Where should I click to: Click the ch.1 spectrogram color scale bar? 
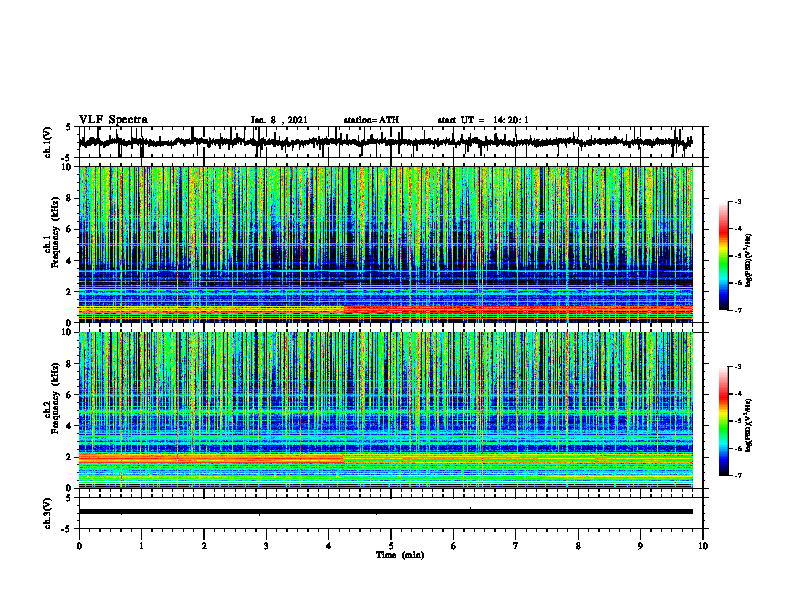coord(723,256)
